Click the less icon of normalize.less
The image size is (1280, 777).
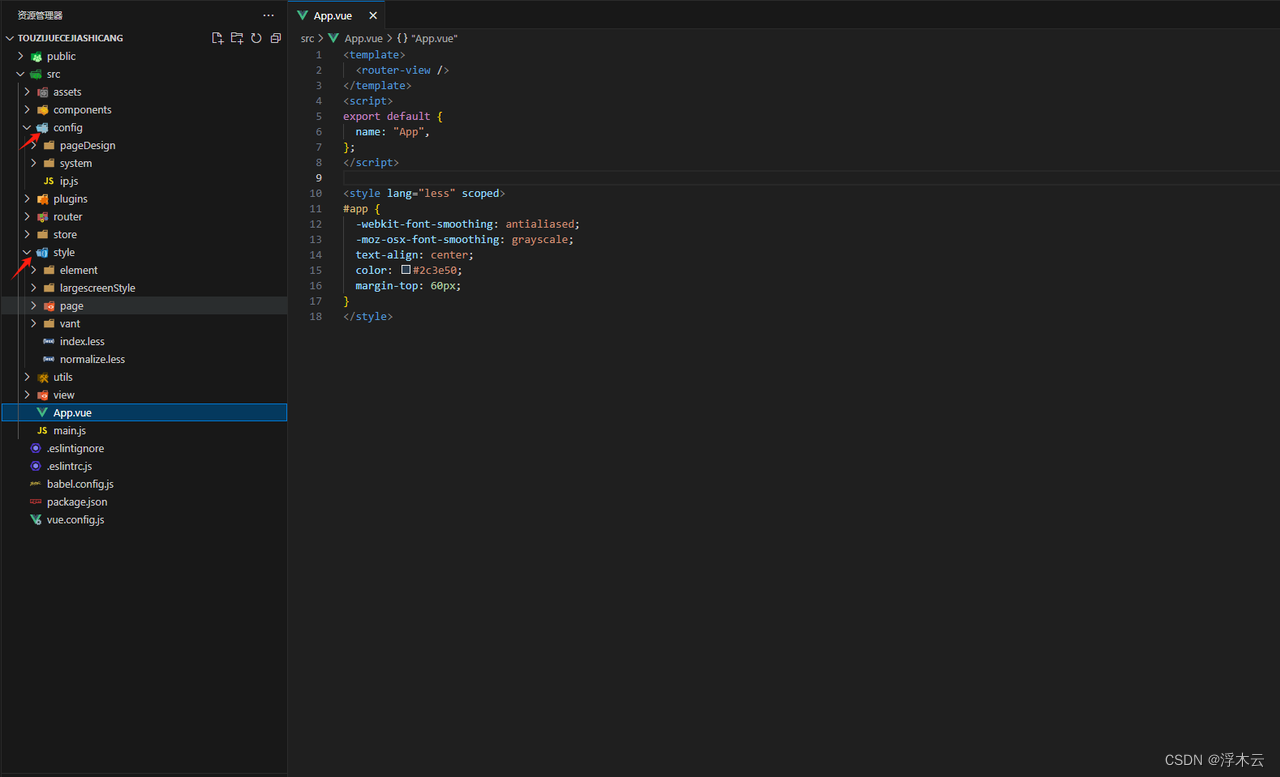pos(49,359)
